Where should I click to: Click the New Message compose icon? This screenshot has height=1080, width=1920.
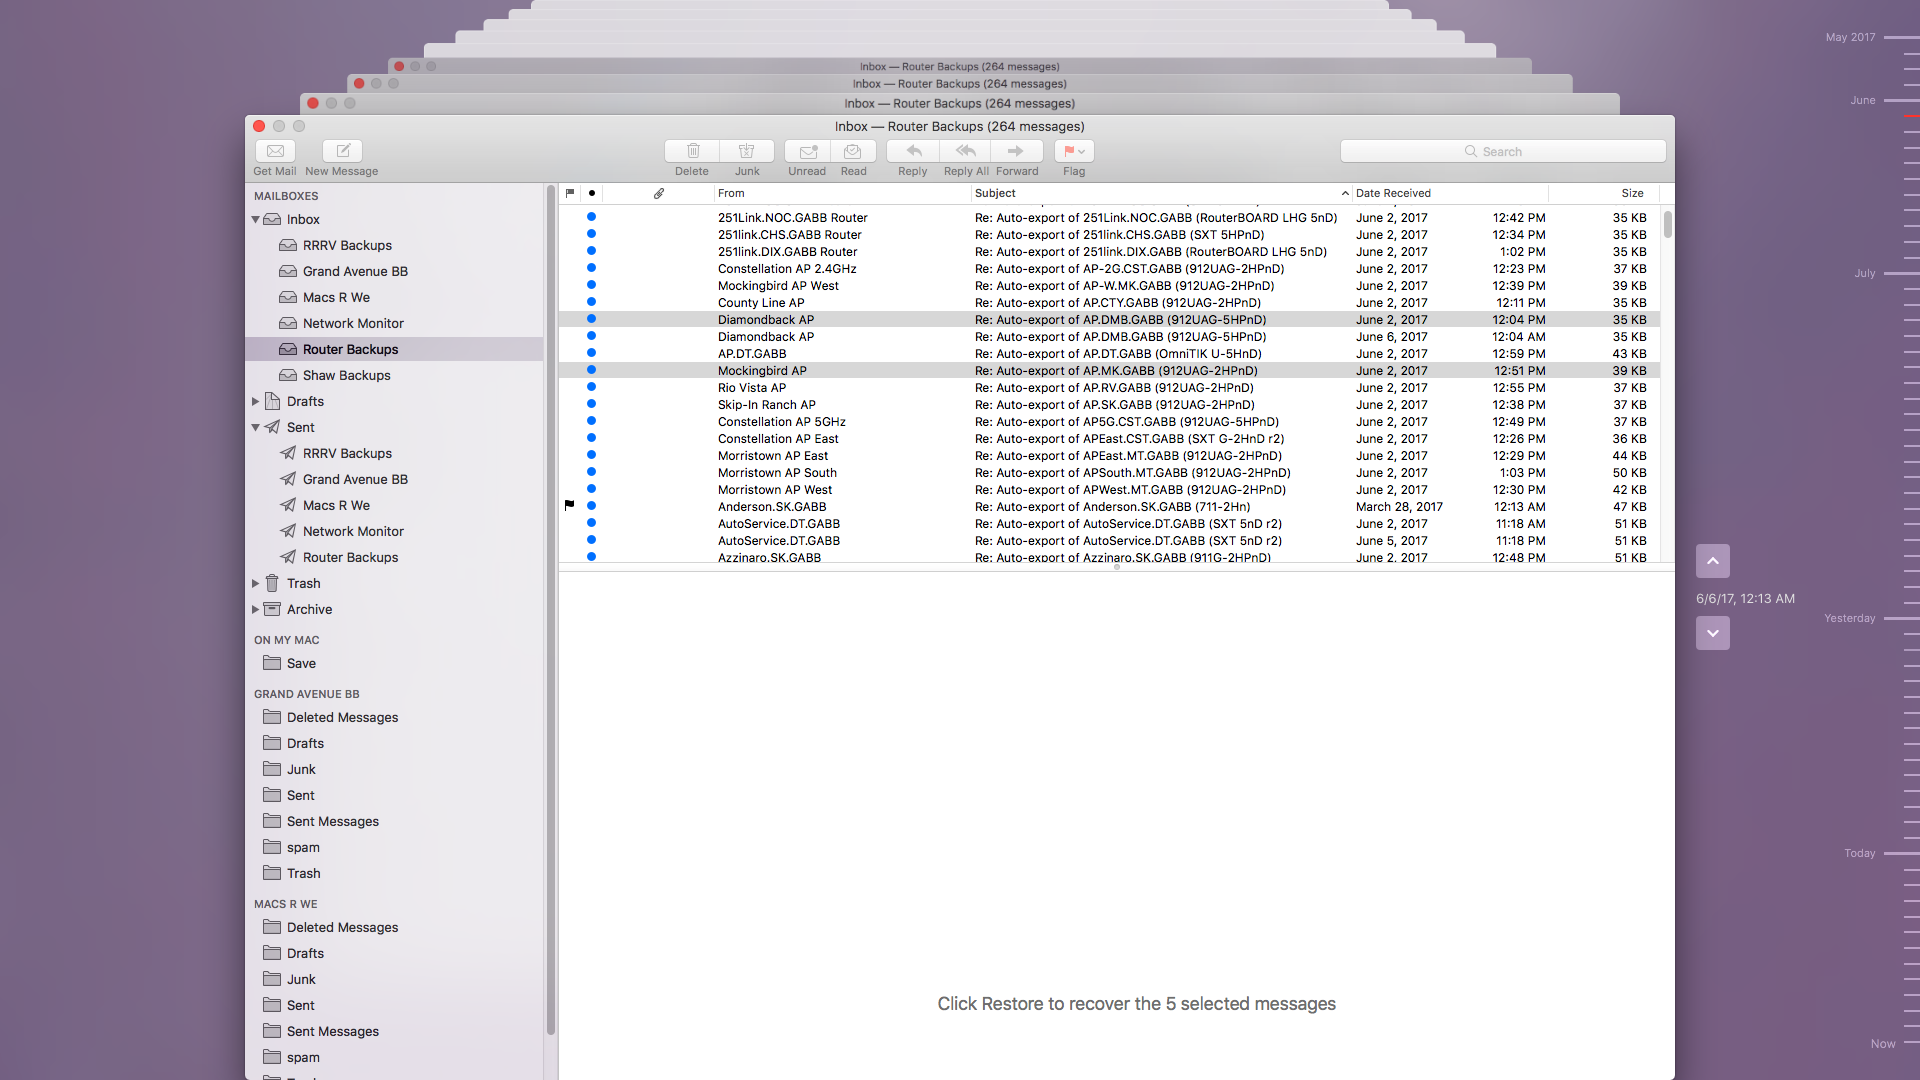click(342, 151)
